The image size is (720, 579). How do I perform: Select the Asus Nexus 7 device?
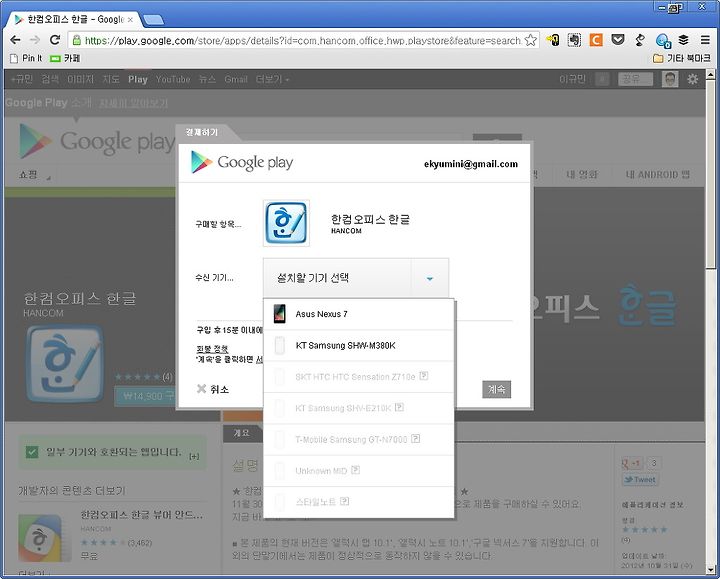[x=359, y=314]
